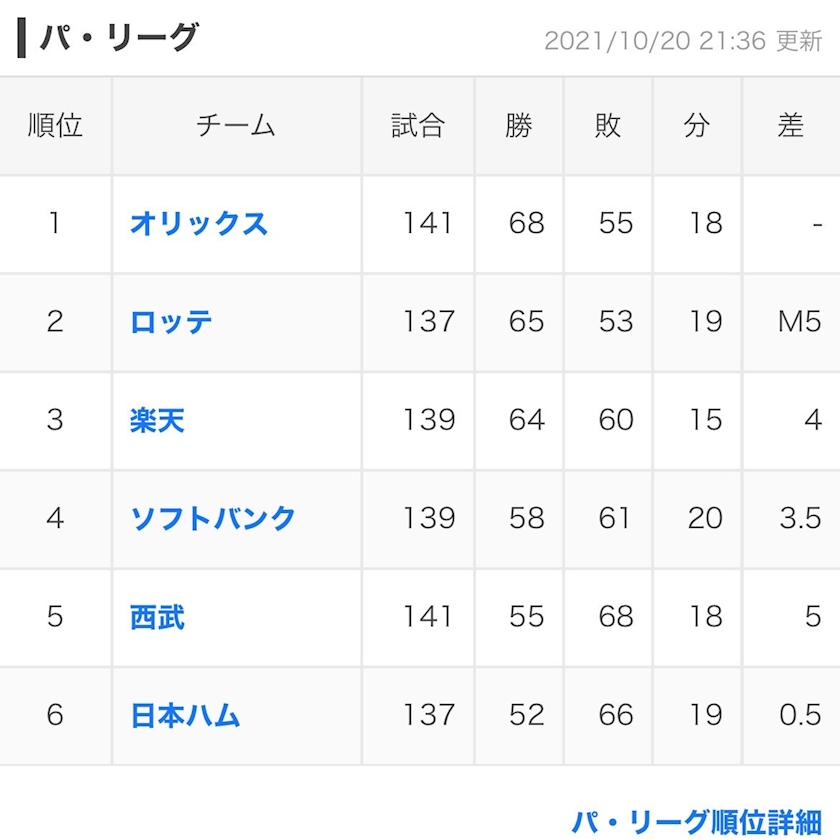Click オリックス's 68 wins cell
Image resolution: width=840 pixels, height=840 pixels.
pos(526,223)
